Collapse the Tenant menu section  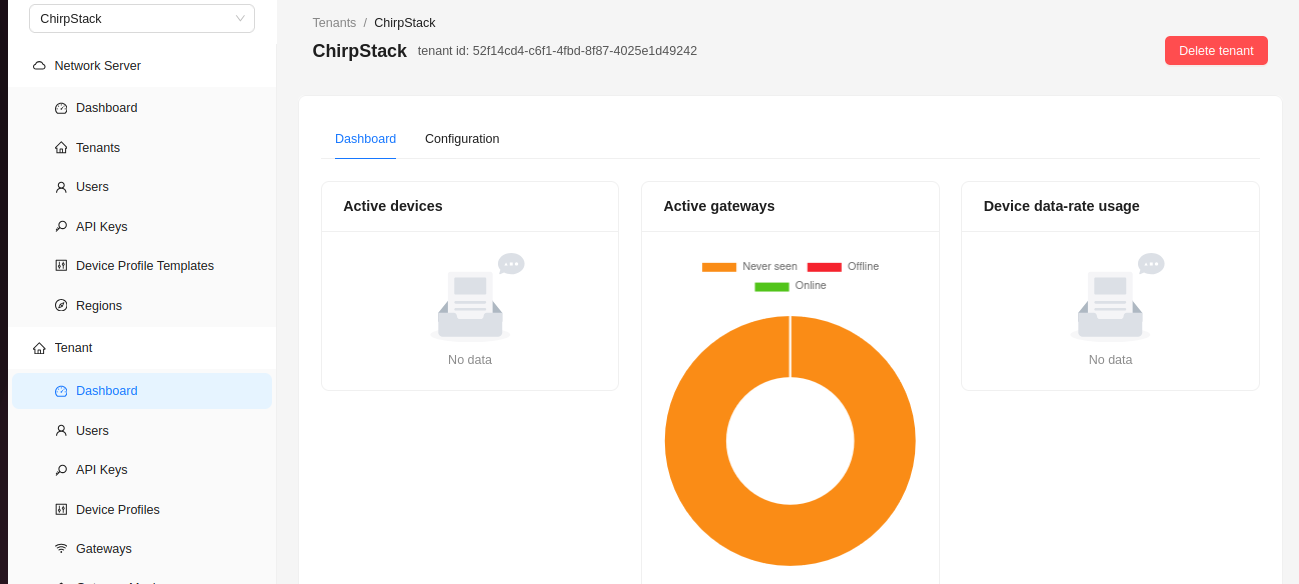pos(74,348)
